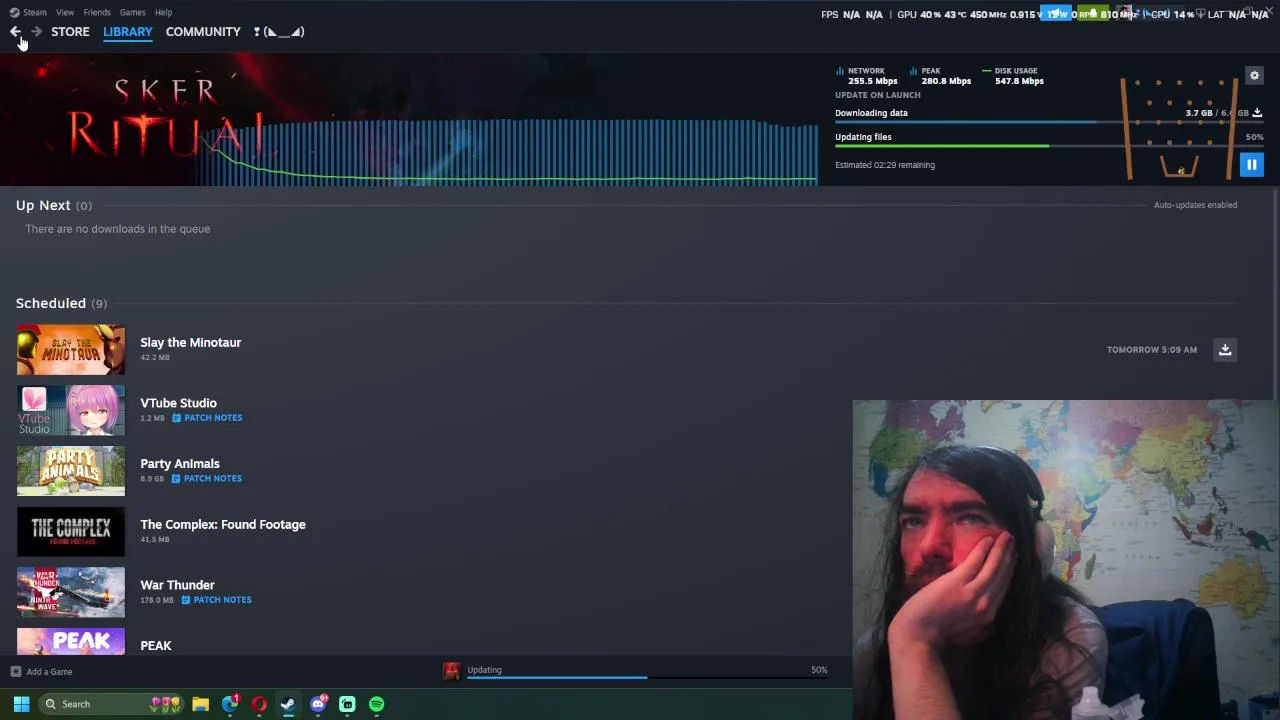
Task: Click the War Thunder patch notes icon
Action: 186,600
